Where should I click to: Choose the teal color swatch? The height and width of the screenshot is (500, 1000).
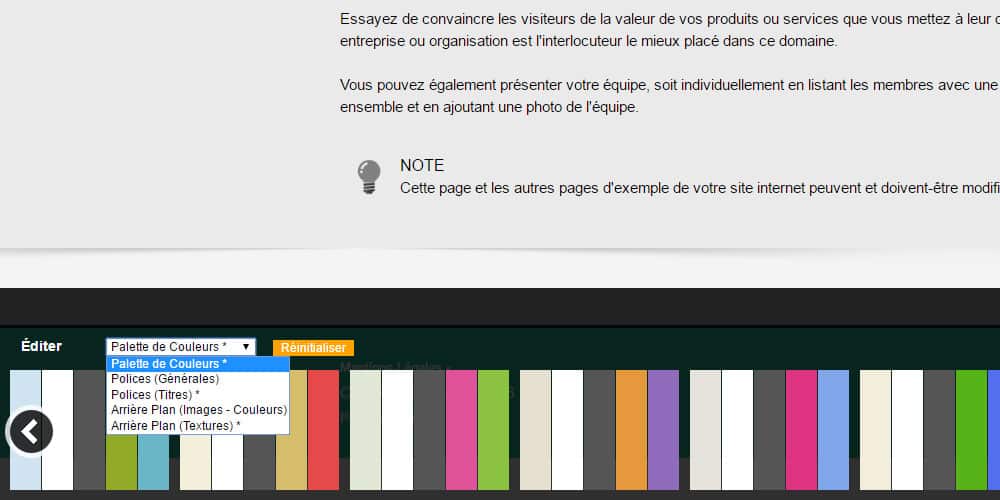point(154,462)
